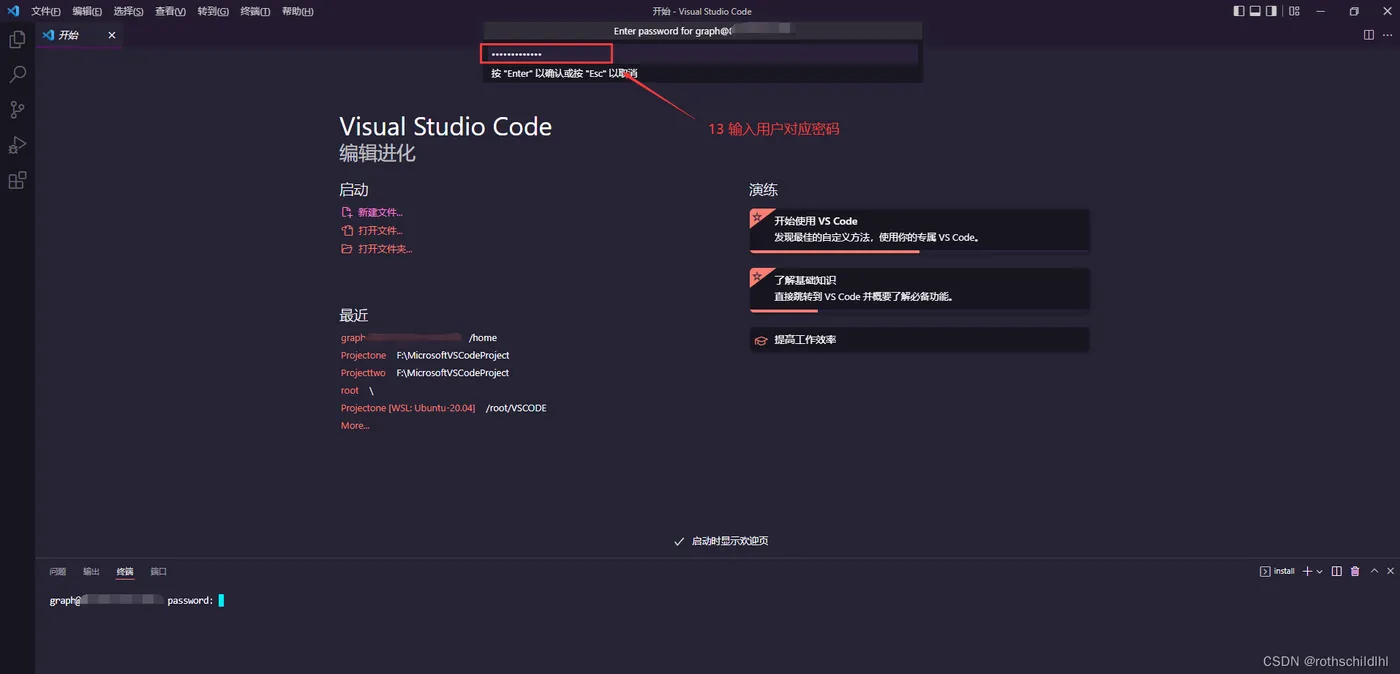The image size is (1400, 674).
Task: Switch to 输出 panel tab
Action: click(91, 572)
